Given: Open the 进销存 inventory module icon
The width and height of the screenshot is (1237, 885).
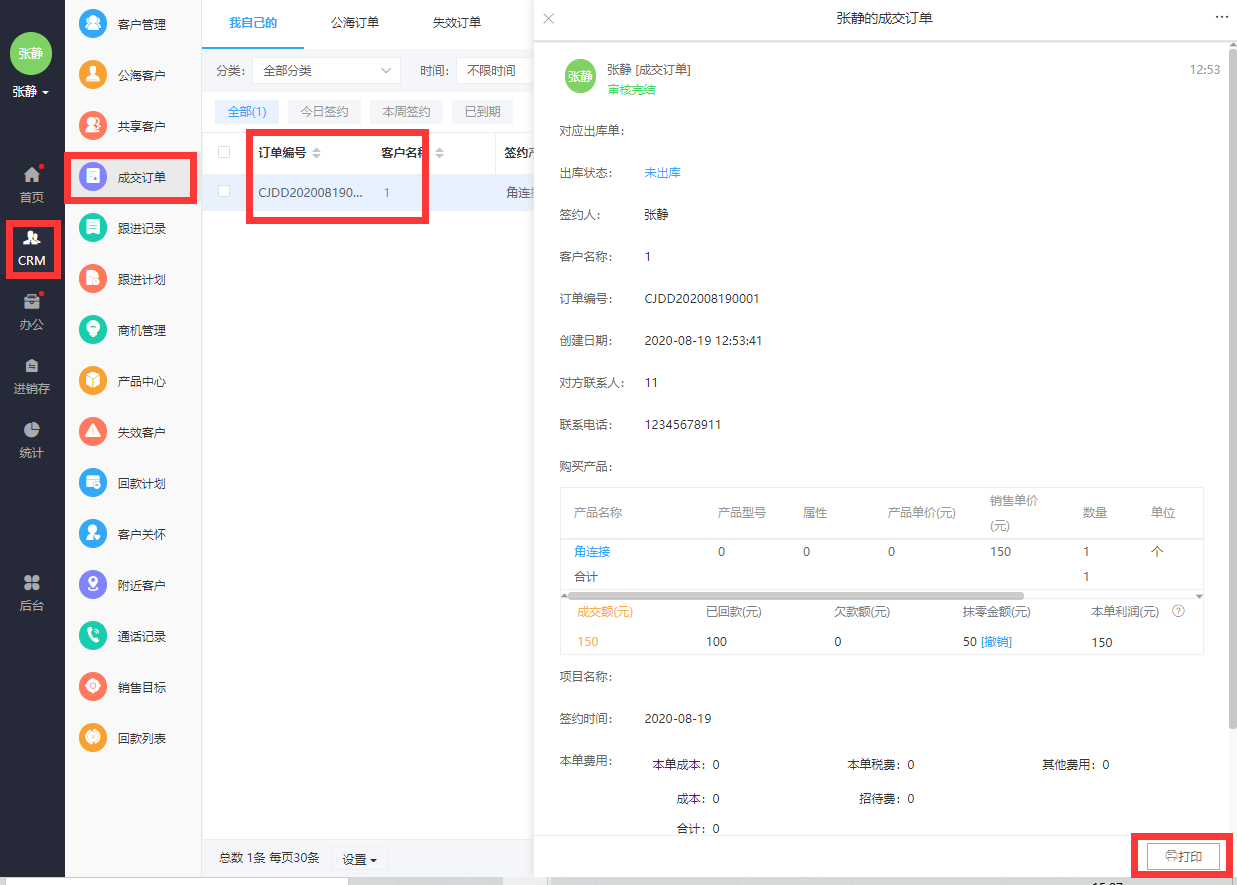Looking at the screenshot, I should tap(32, 366).
